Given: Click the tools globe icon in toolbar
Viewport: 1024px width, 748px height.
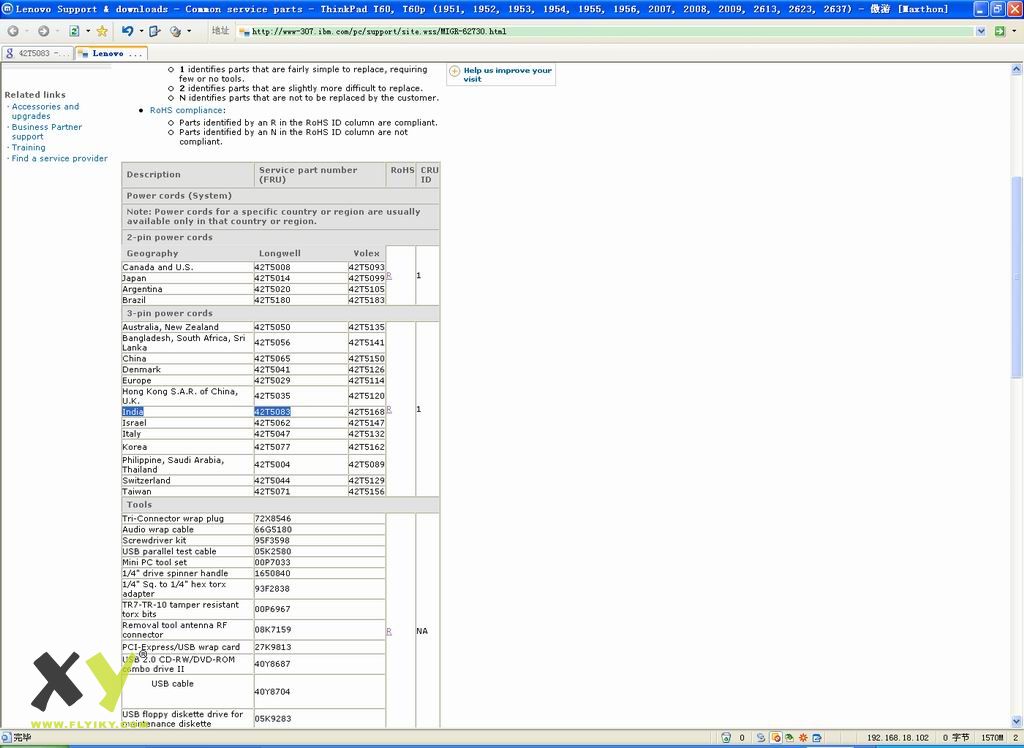Looking at the screenshot, I should pos(176,31).
